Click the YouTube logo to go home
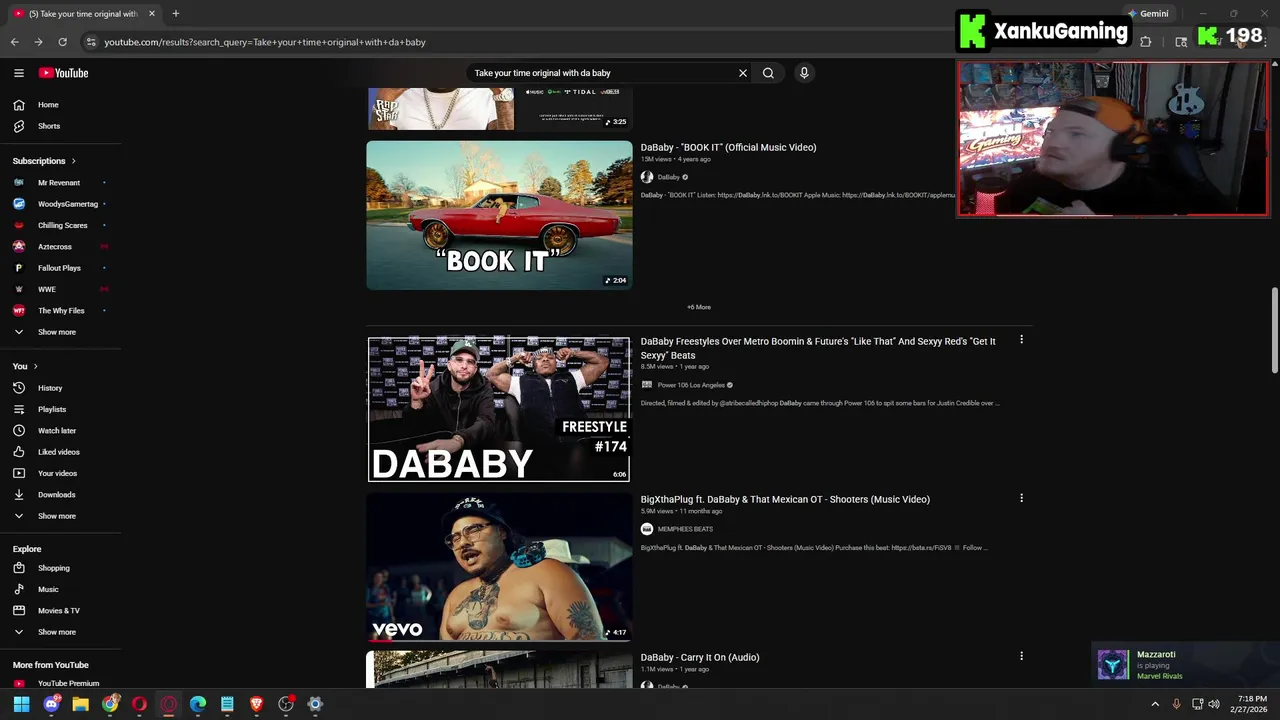 tap(64, 73)
